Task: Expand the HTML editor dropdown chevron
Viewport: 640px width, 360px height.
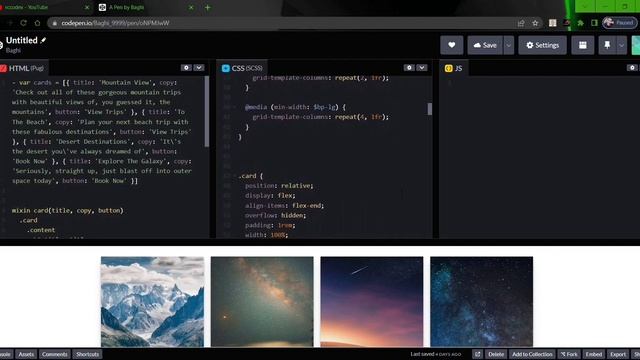Action: coord(199,68)
